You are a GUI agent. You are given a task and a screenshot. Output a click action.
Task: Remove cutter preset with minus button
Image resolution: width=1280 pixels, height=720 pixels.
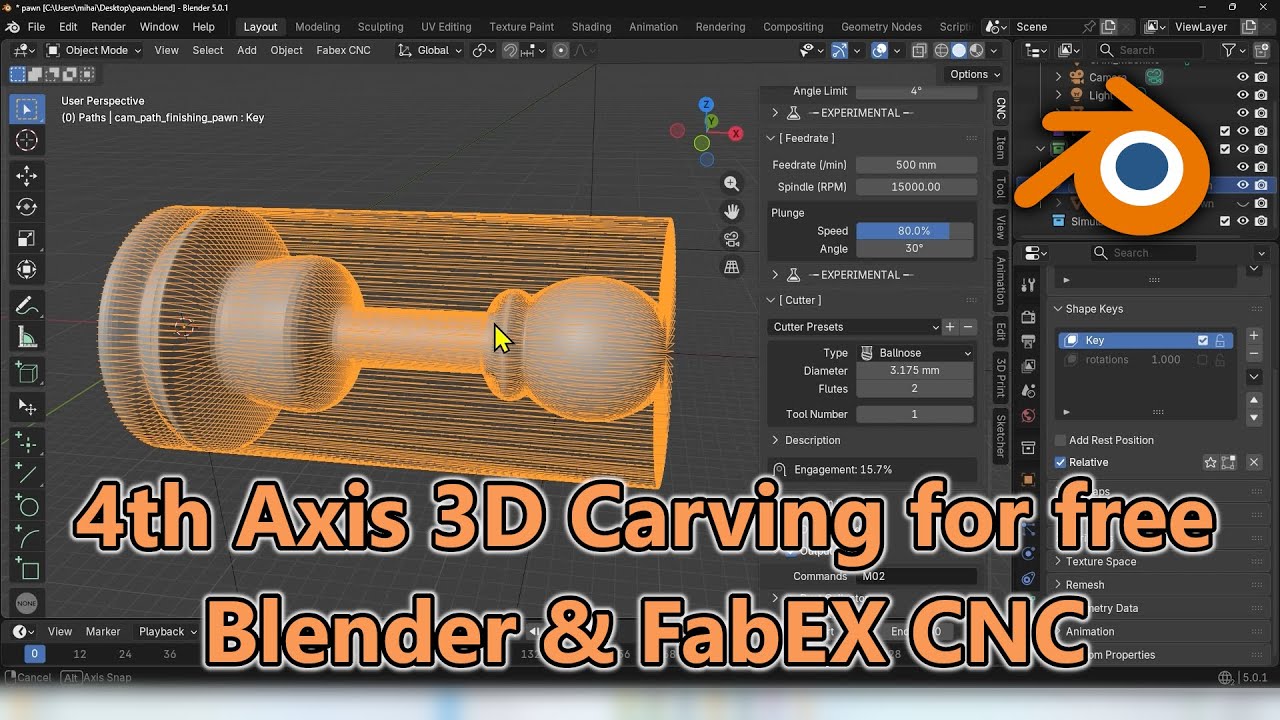click(x=967, y=327)
